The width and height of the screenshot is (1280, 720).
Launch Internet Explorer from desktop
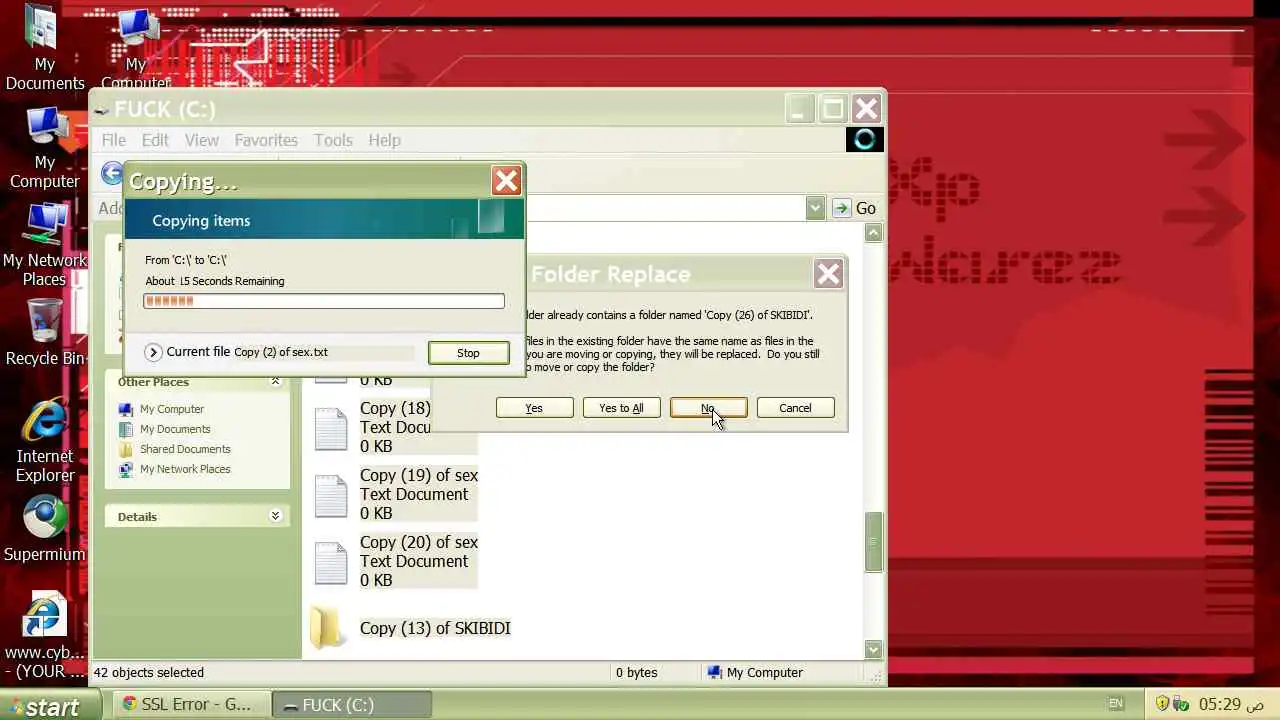(x=44, y=441)
